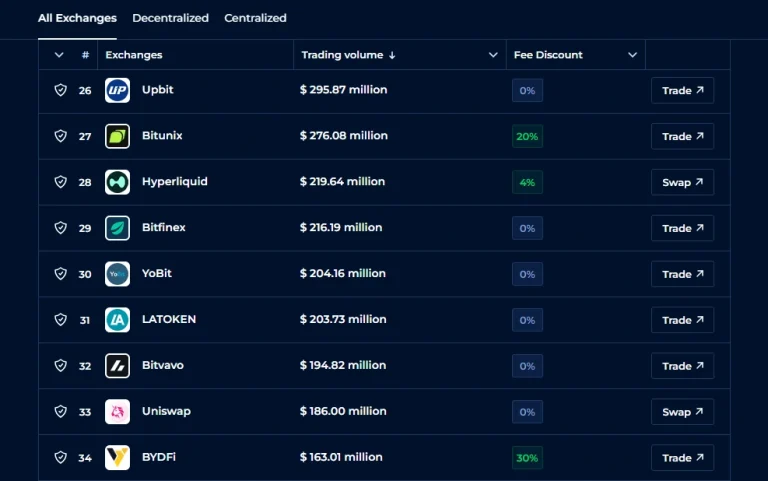Screen dimensions: 768x481
Task: Open the LATOKEN exchange name link
Action: (169, 319)
